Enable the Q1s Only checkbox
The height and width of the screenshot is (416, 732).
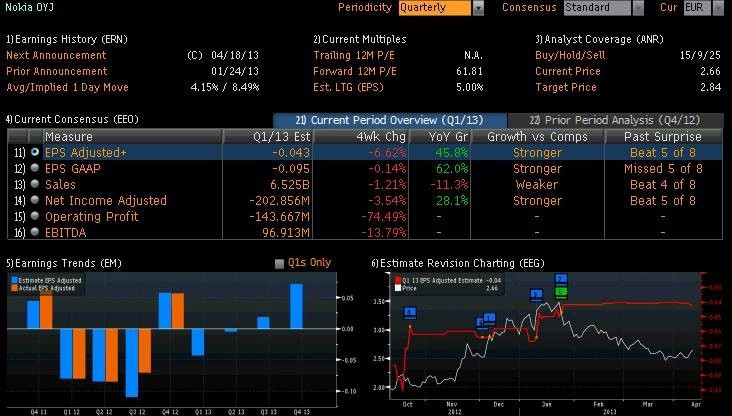(x=279, y=264)
